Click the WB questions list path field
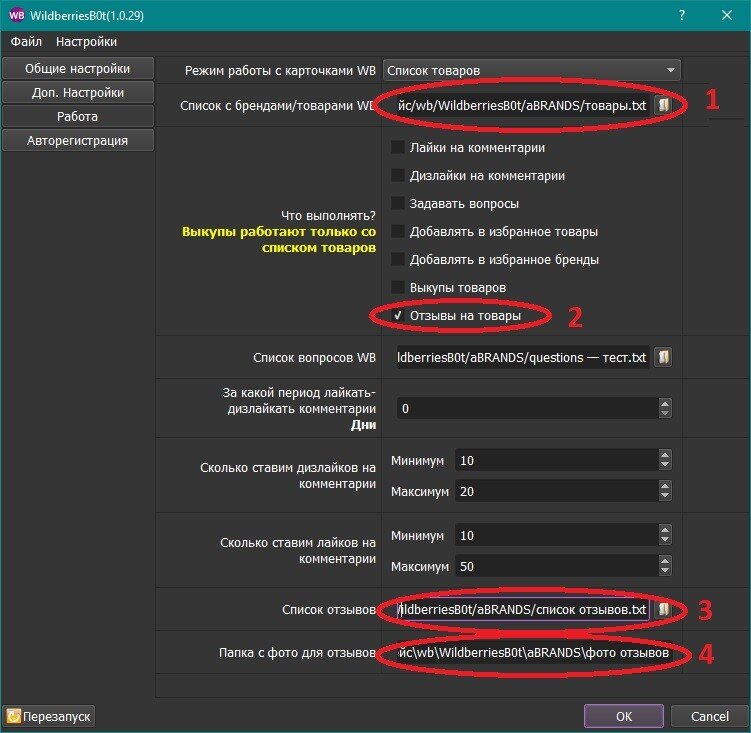This screenshot has width=751, height=733. pos(523,357)
